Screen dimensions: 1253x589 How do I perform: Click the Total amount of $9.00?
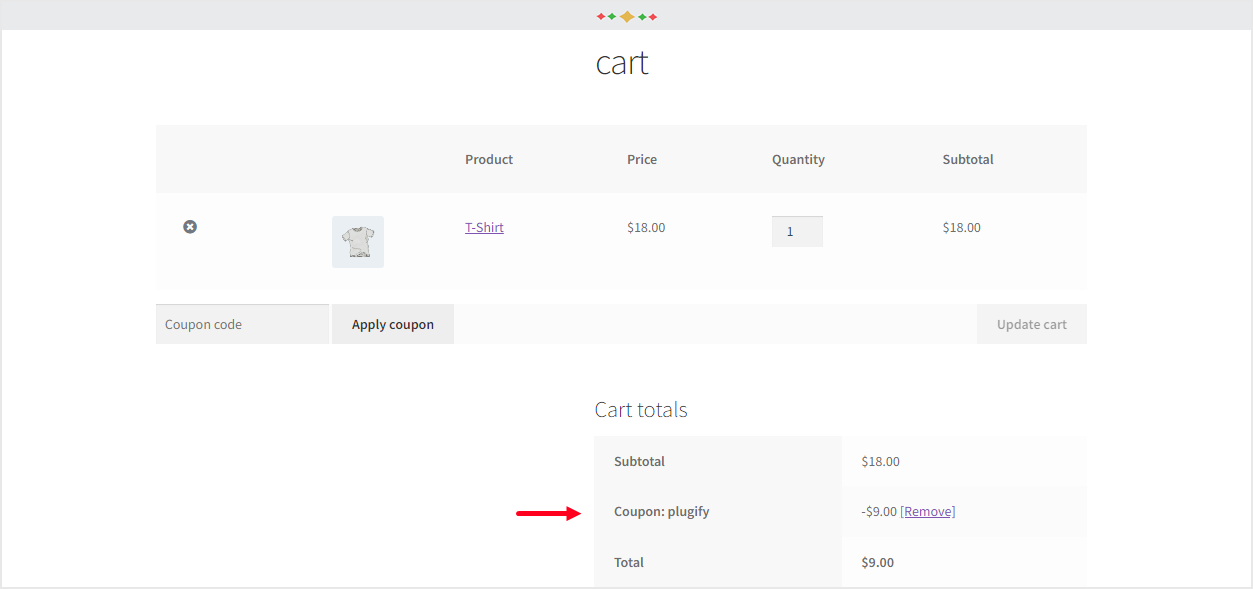[x=877, y=562]
